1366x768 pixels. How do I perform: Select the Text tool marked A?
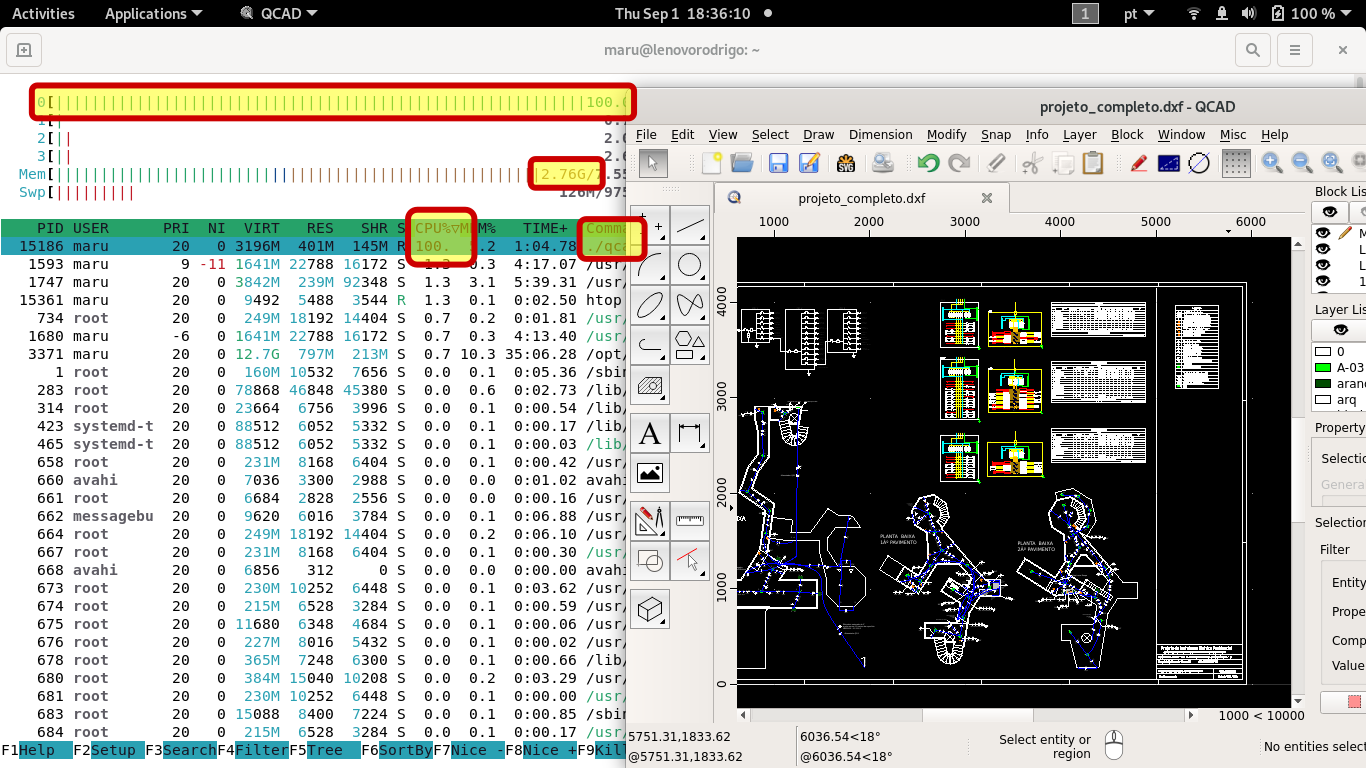tap(650, 434)
